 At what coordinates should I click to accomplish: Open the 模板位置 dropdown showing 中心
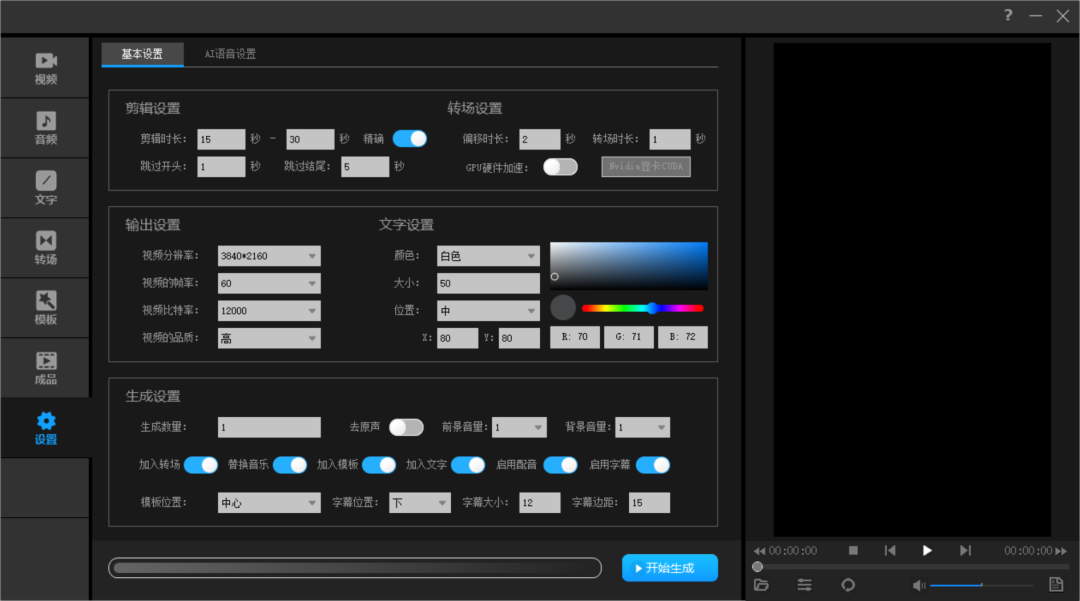click(269, 503)
